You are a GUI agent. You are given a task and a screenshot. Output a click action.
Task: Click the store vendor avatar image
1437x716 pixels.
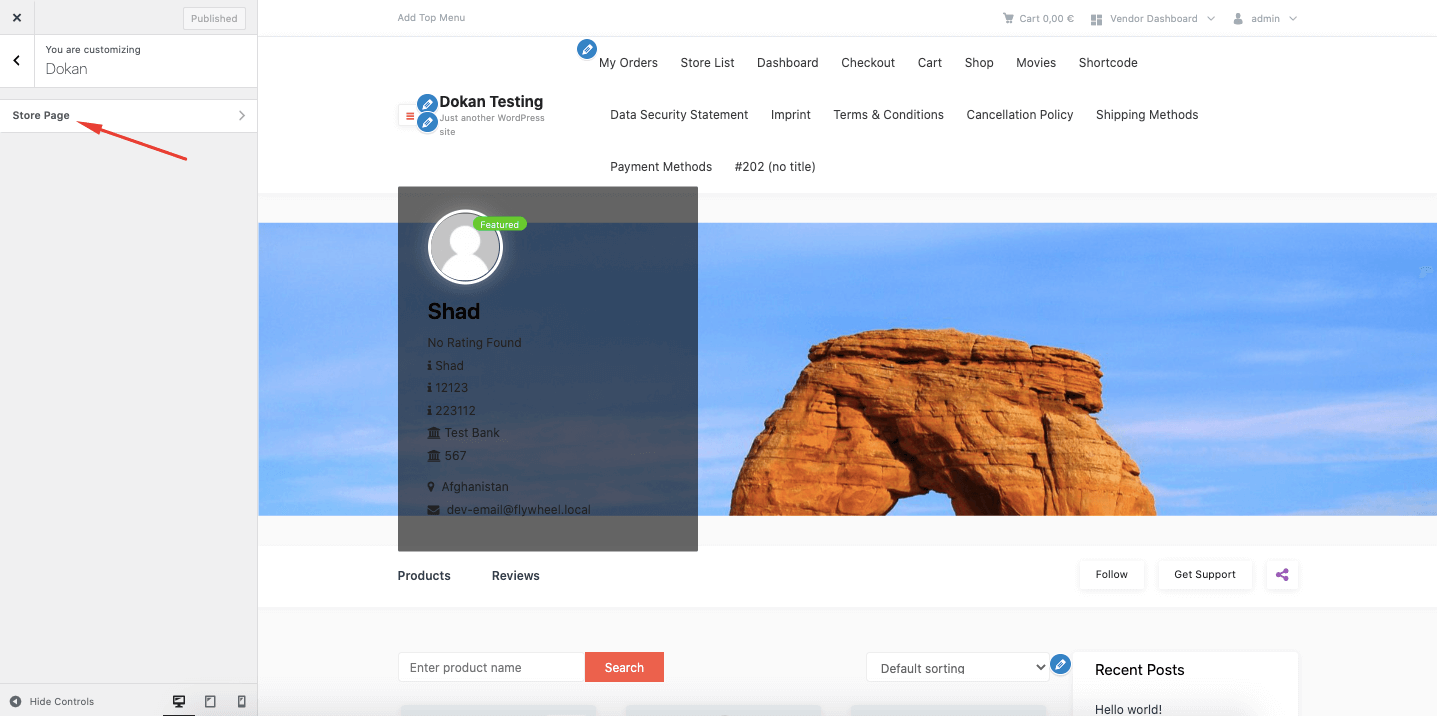(x=465, y=247)
